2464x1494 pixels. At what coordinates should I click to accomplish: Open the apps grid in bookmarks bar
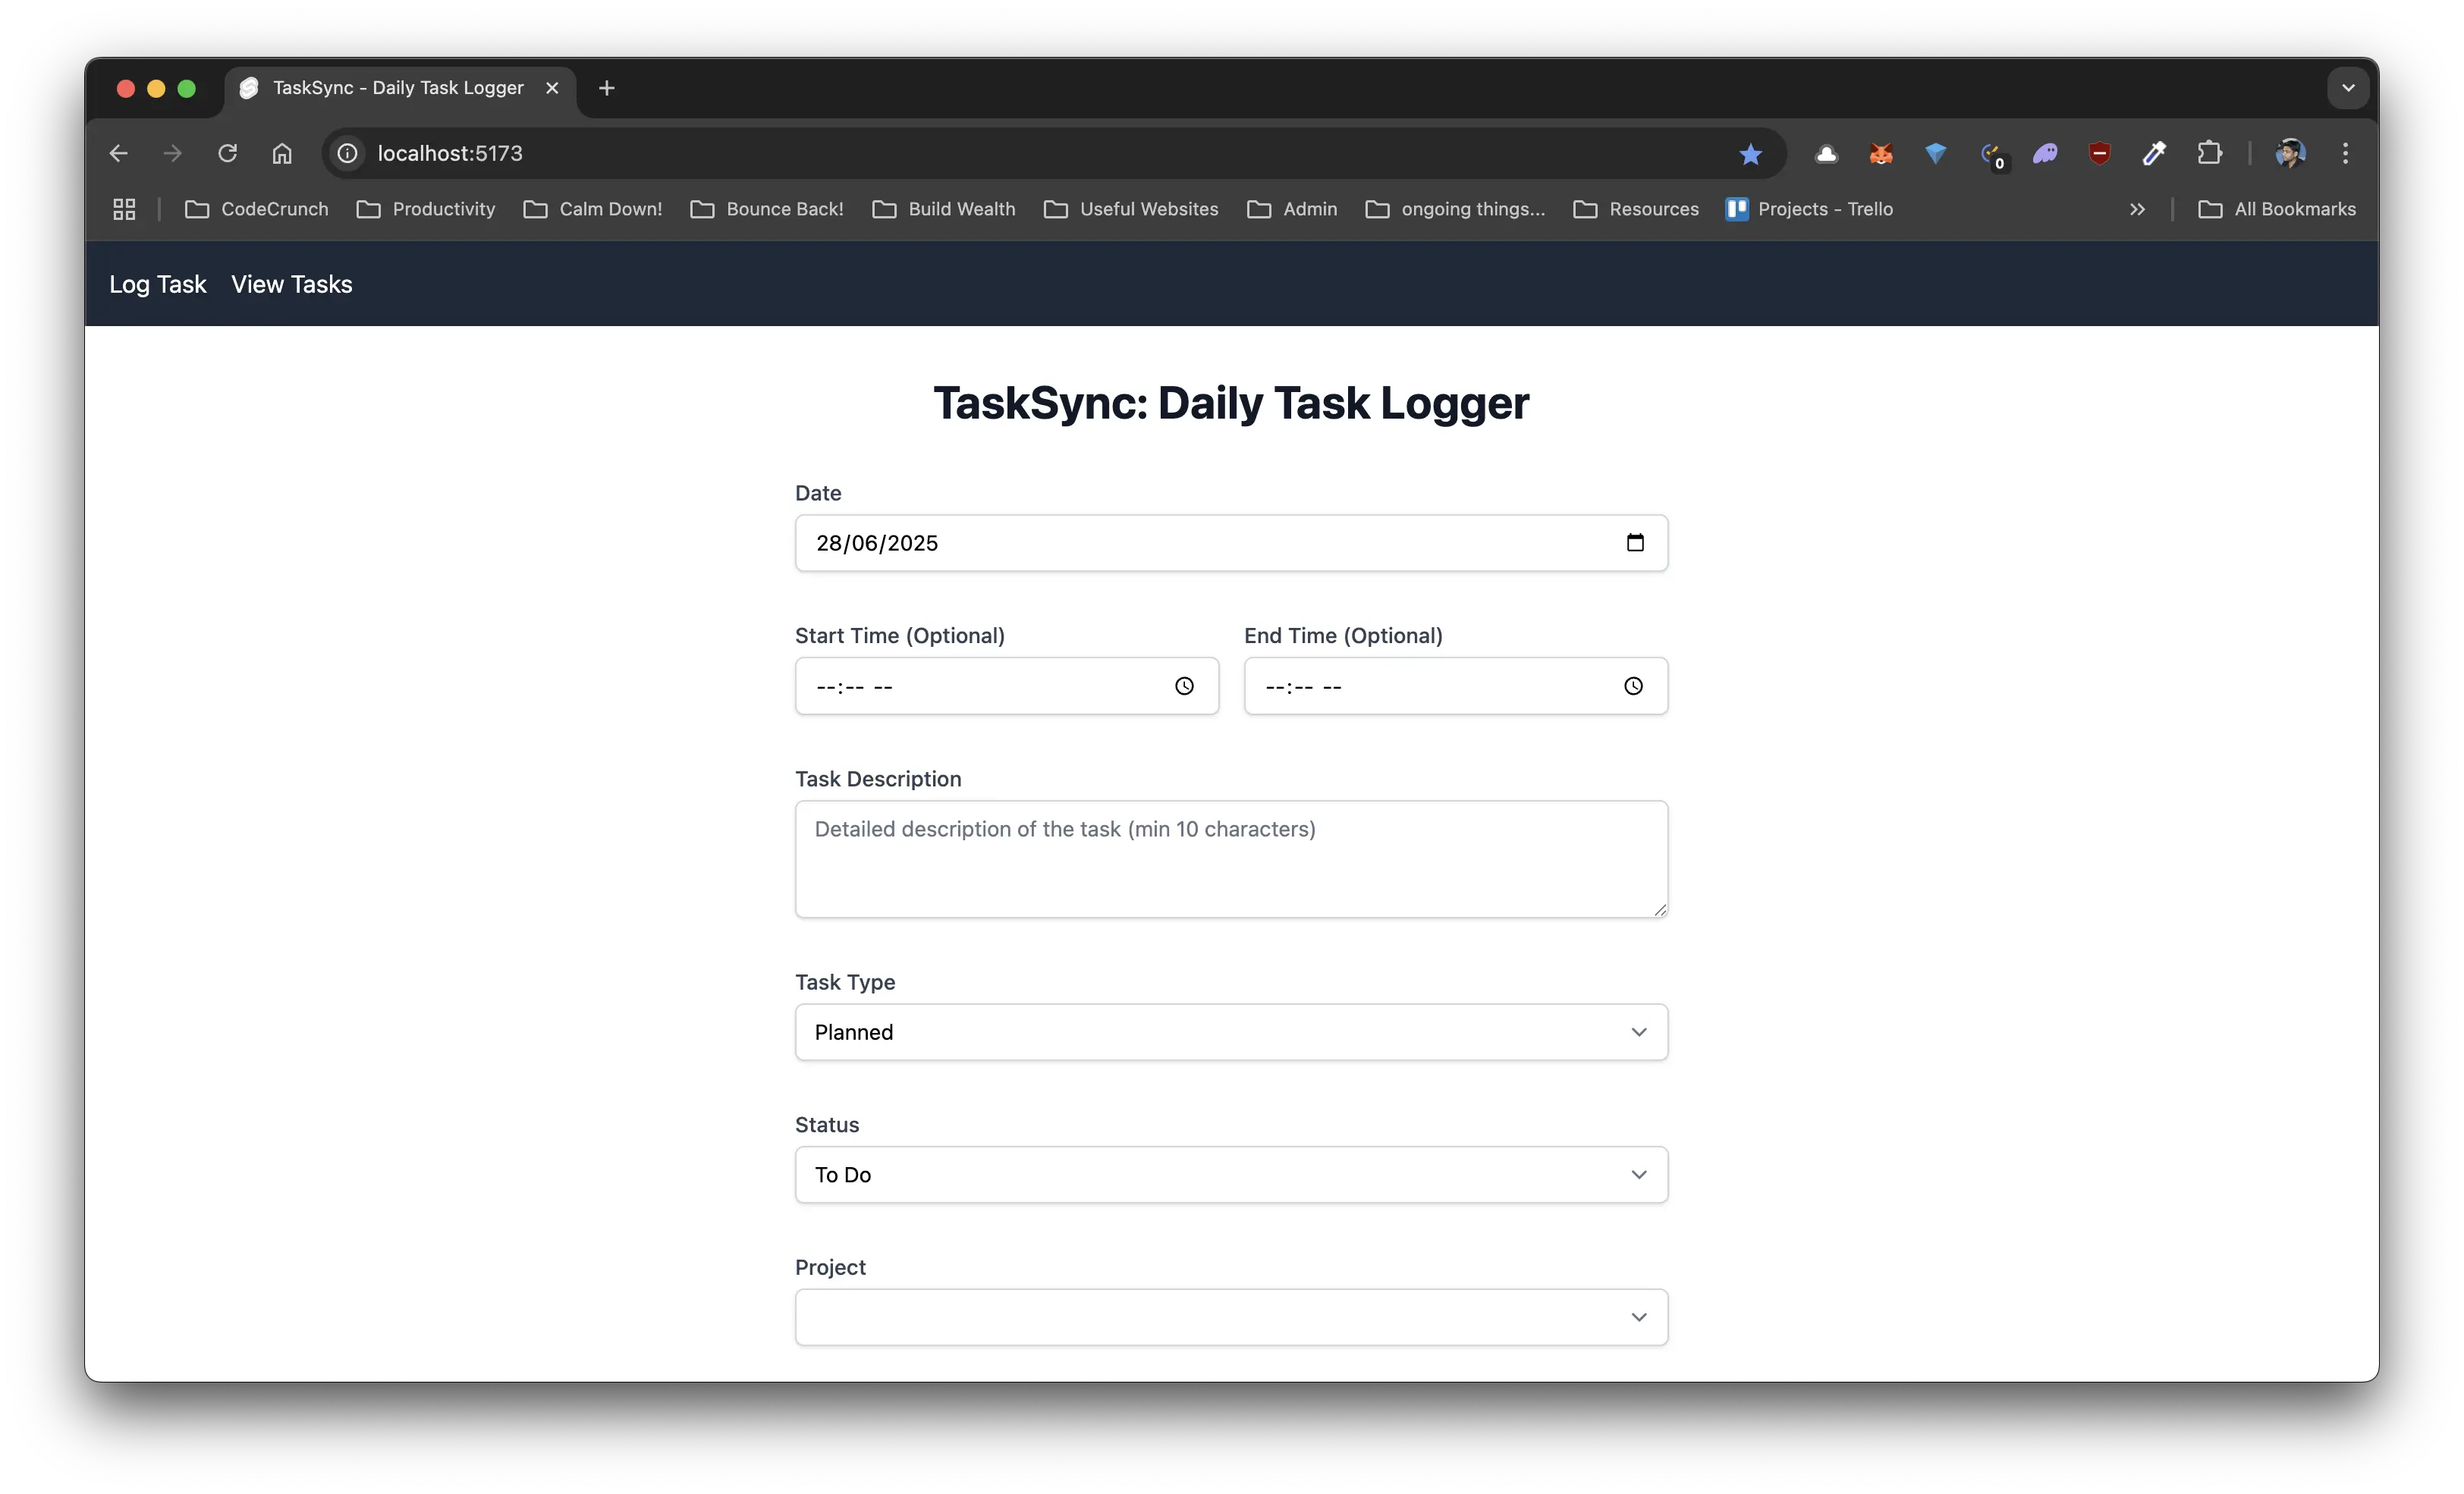[124, 209]
